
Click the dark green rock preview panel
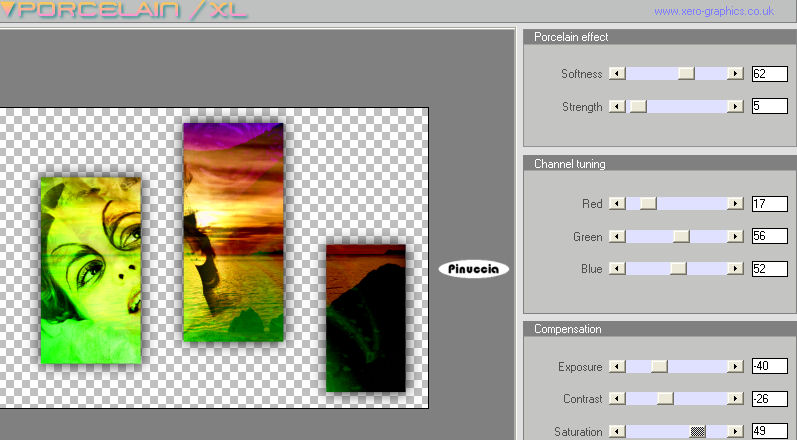coord(366,319)
